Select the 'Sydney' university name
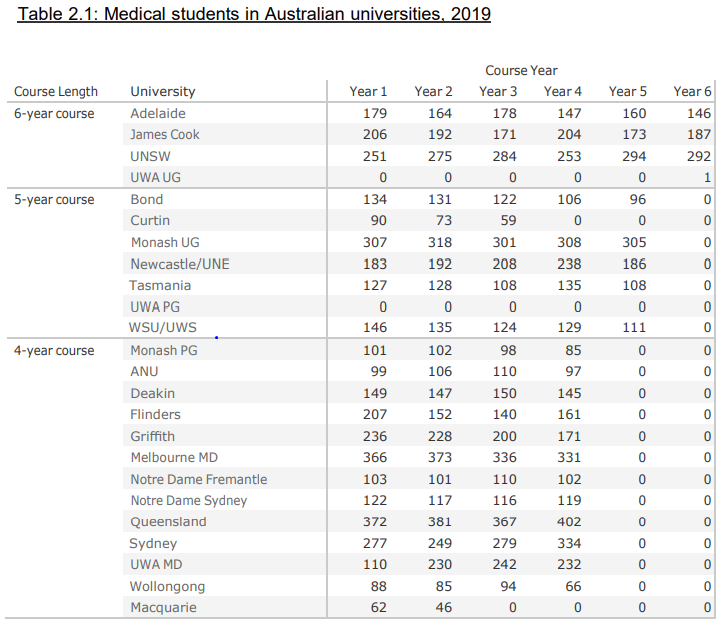Screen dimensions: 718x619 [153, 544]
